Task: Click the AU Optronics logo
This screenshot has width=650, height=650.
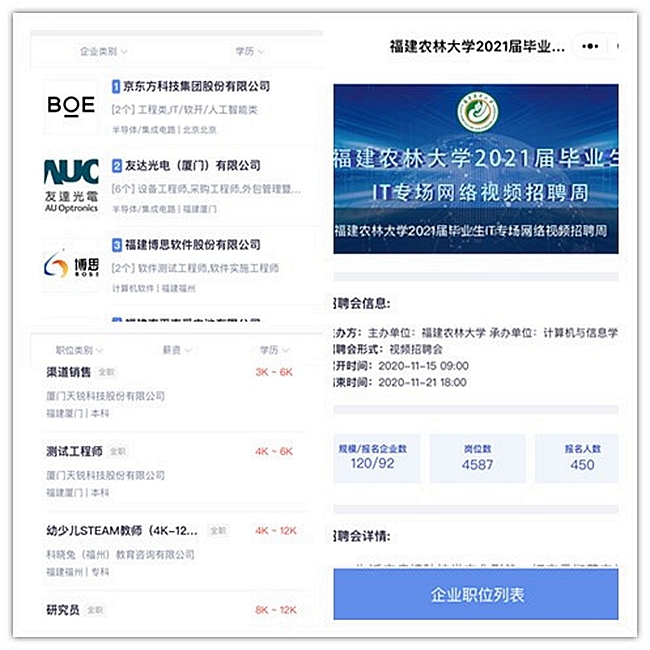Action: (x=71, y=185)
